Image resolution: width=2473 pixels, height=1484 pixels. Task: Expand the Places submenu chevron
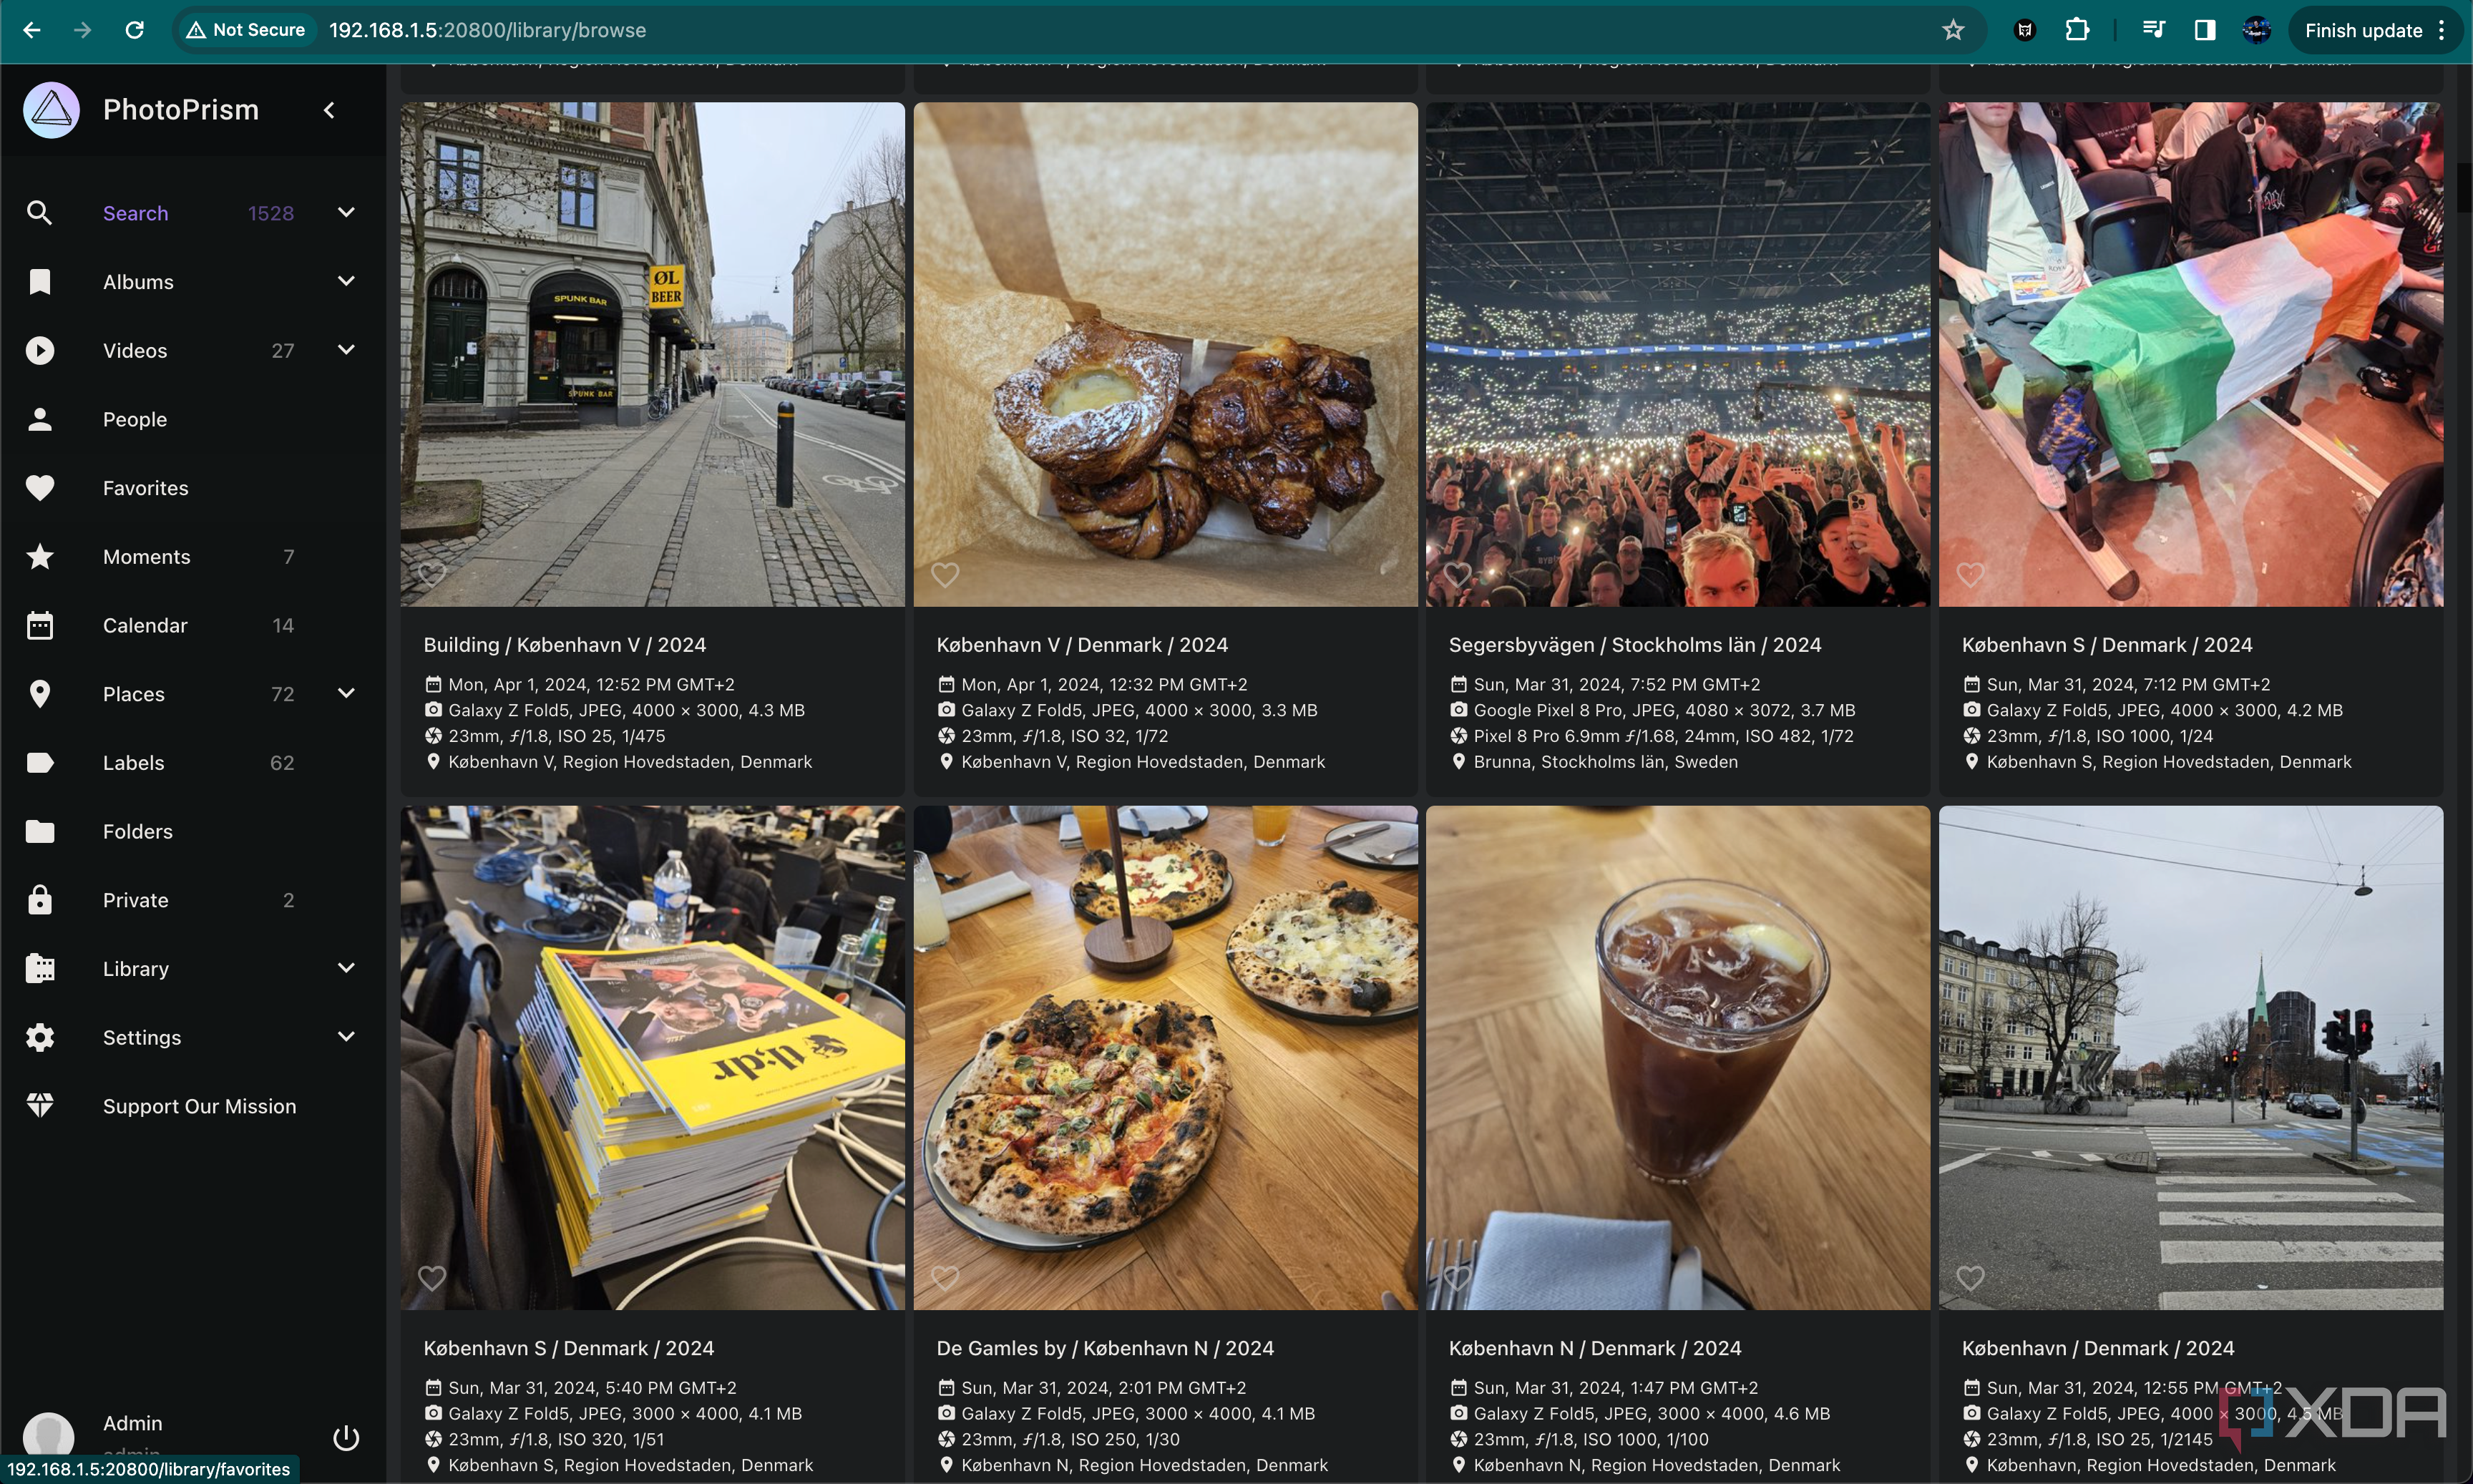[x=346, y=693]
